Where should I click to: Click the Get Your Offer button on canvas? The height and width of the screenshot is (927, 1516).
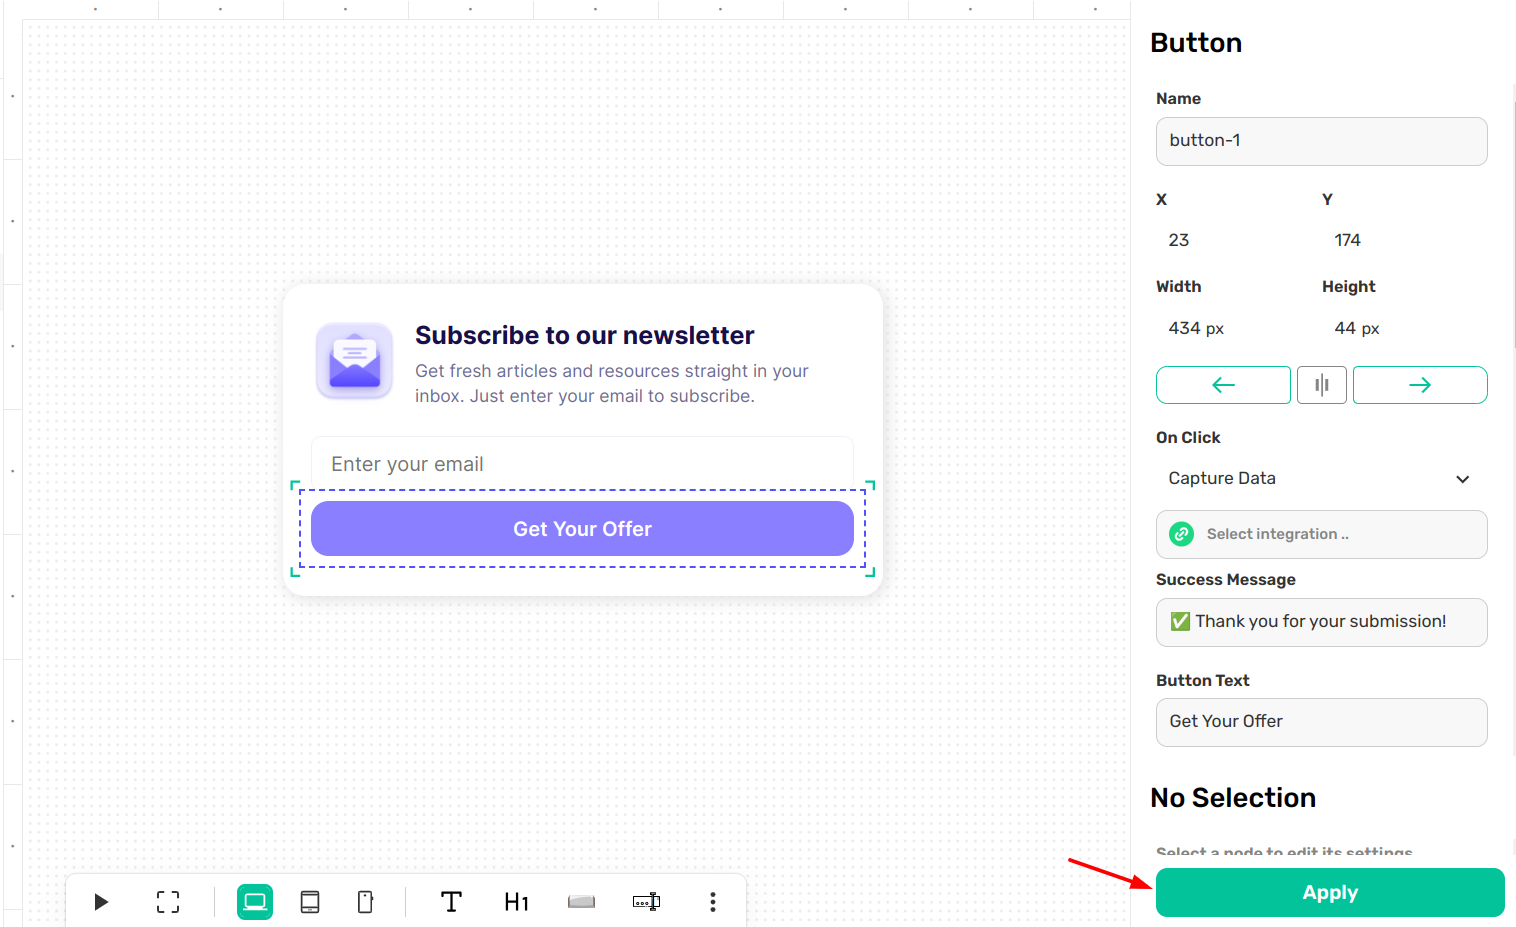pyautogui.click(x=582, y=529)
